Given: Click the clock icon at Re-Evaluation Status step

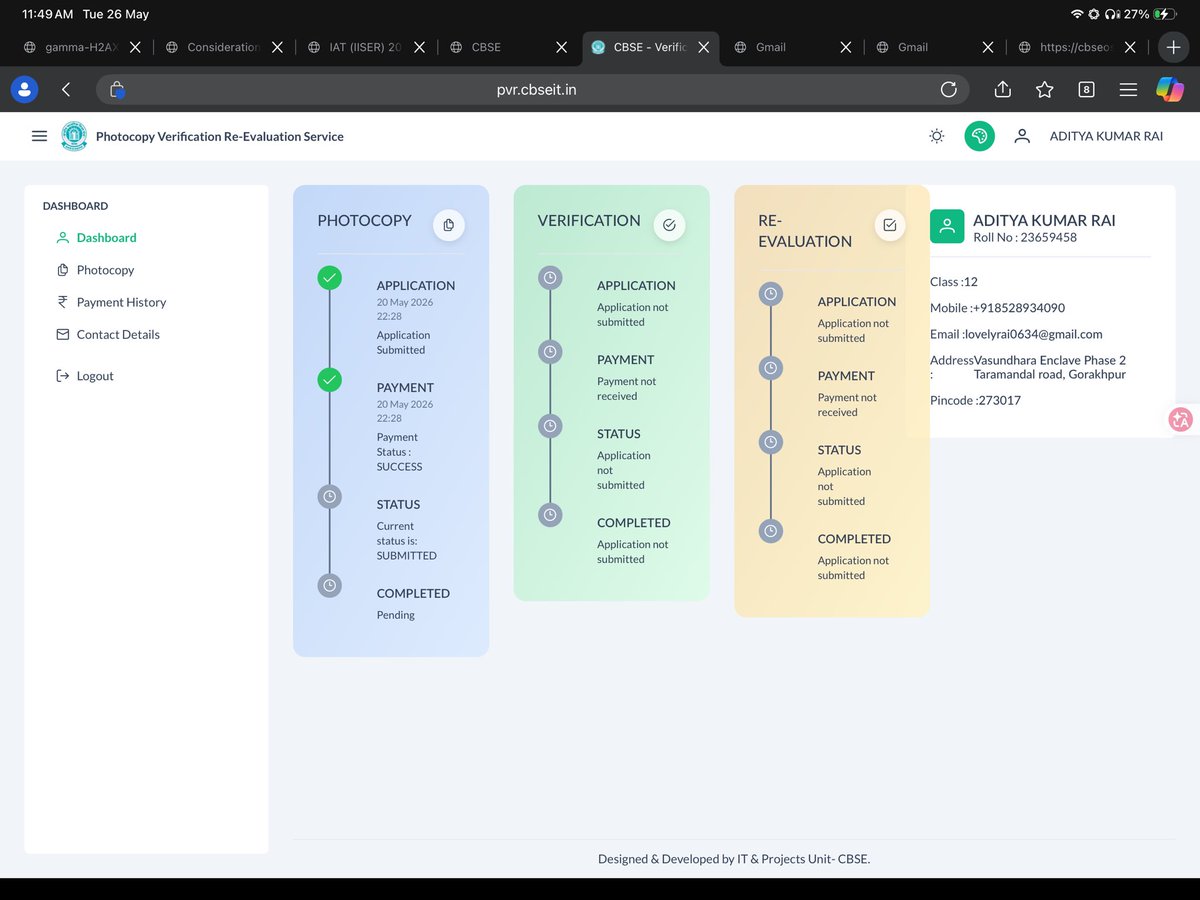Looking at the screenshot, I should point(770,442).
